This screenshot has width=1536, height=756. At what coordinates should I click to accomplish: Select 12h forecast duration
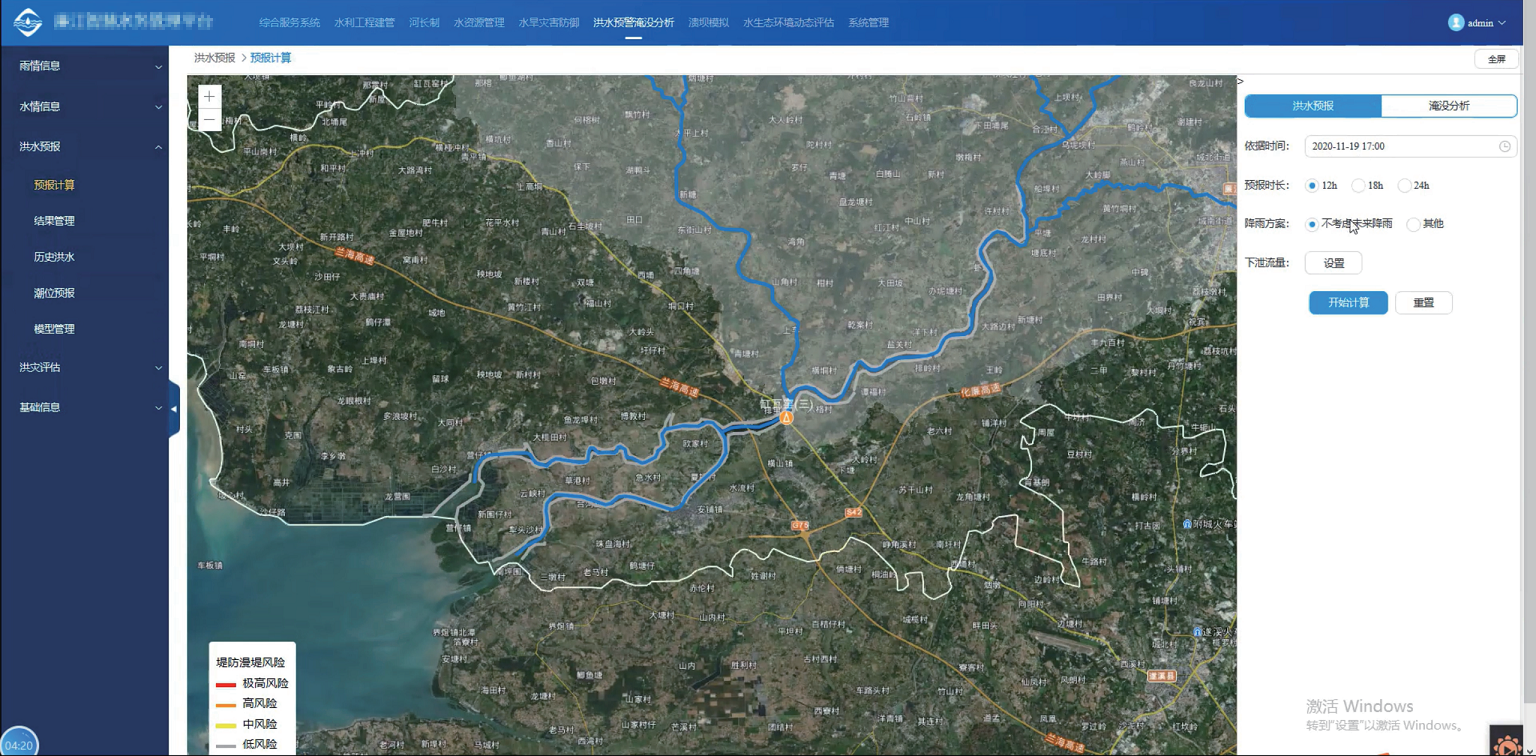[1321, 185]
